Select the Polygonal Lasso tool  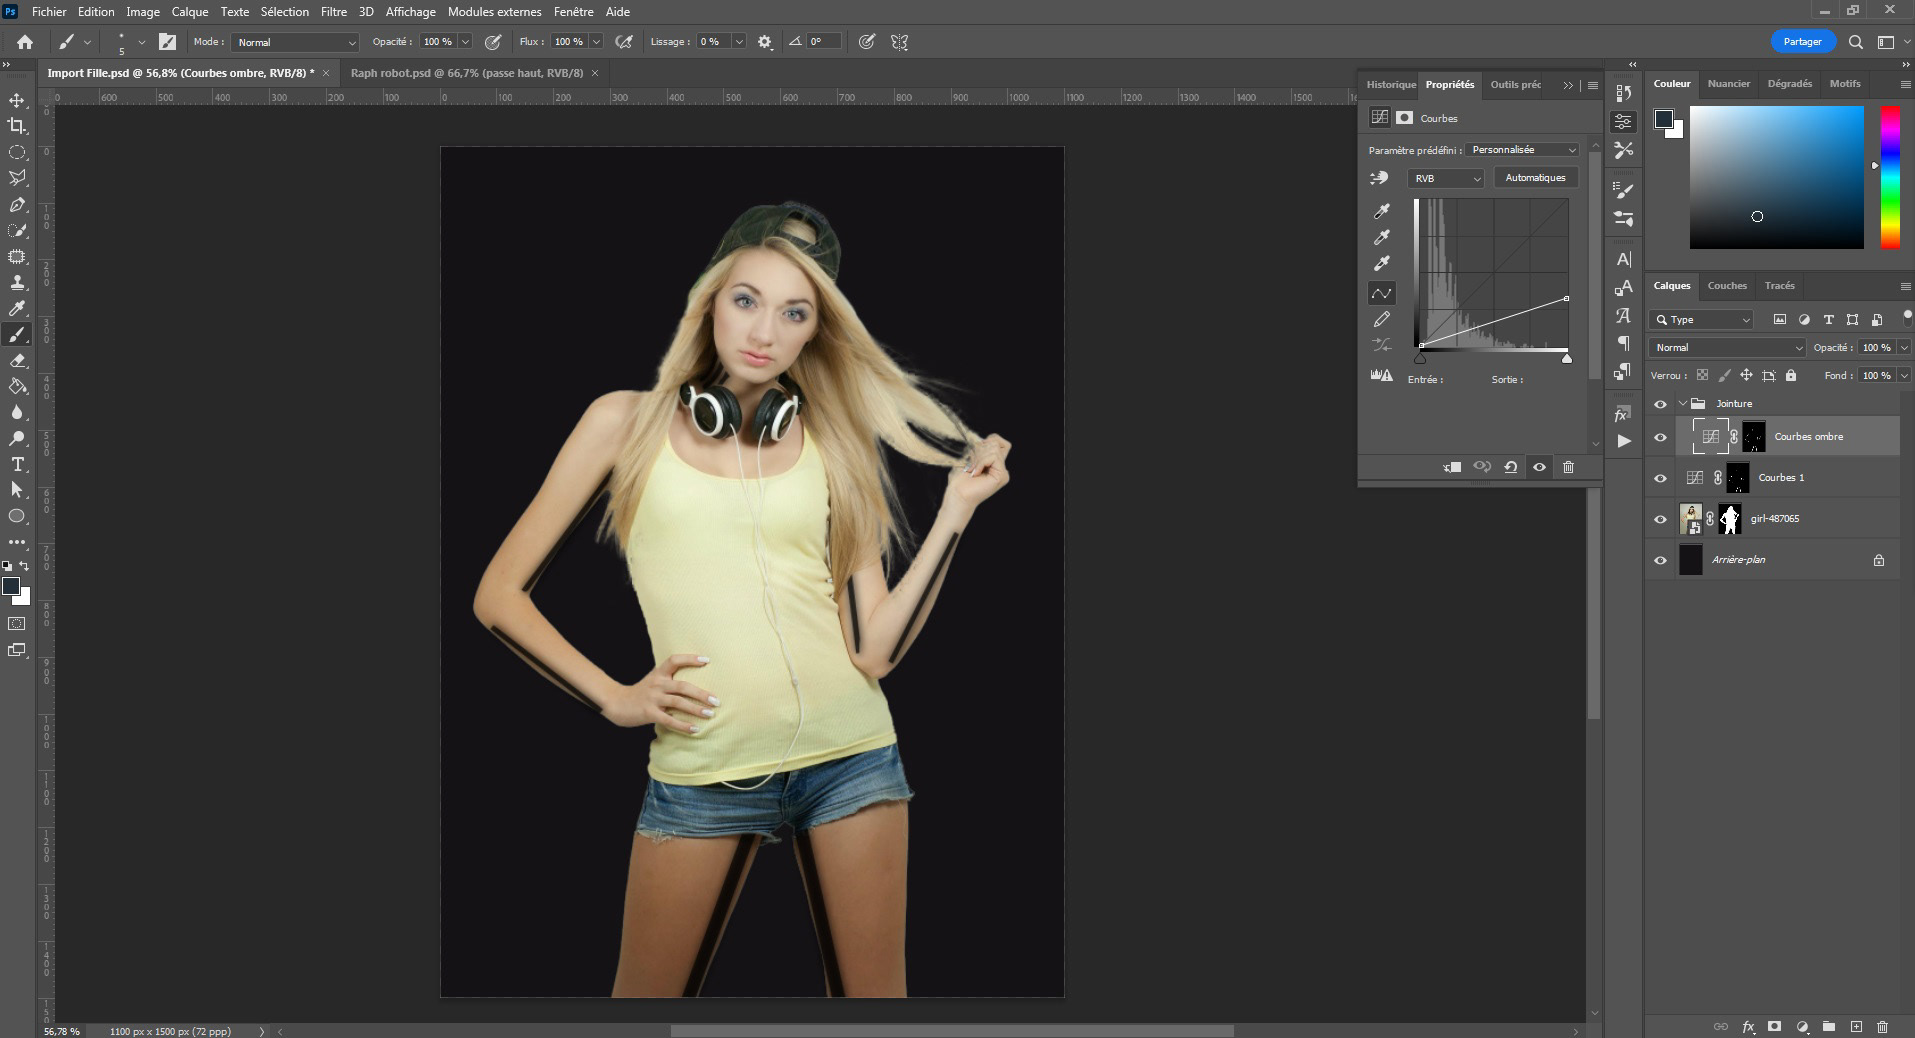point(17,178)
